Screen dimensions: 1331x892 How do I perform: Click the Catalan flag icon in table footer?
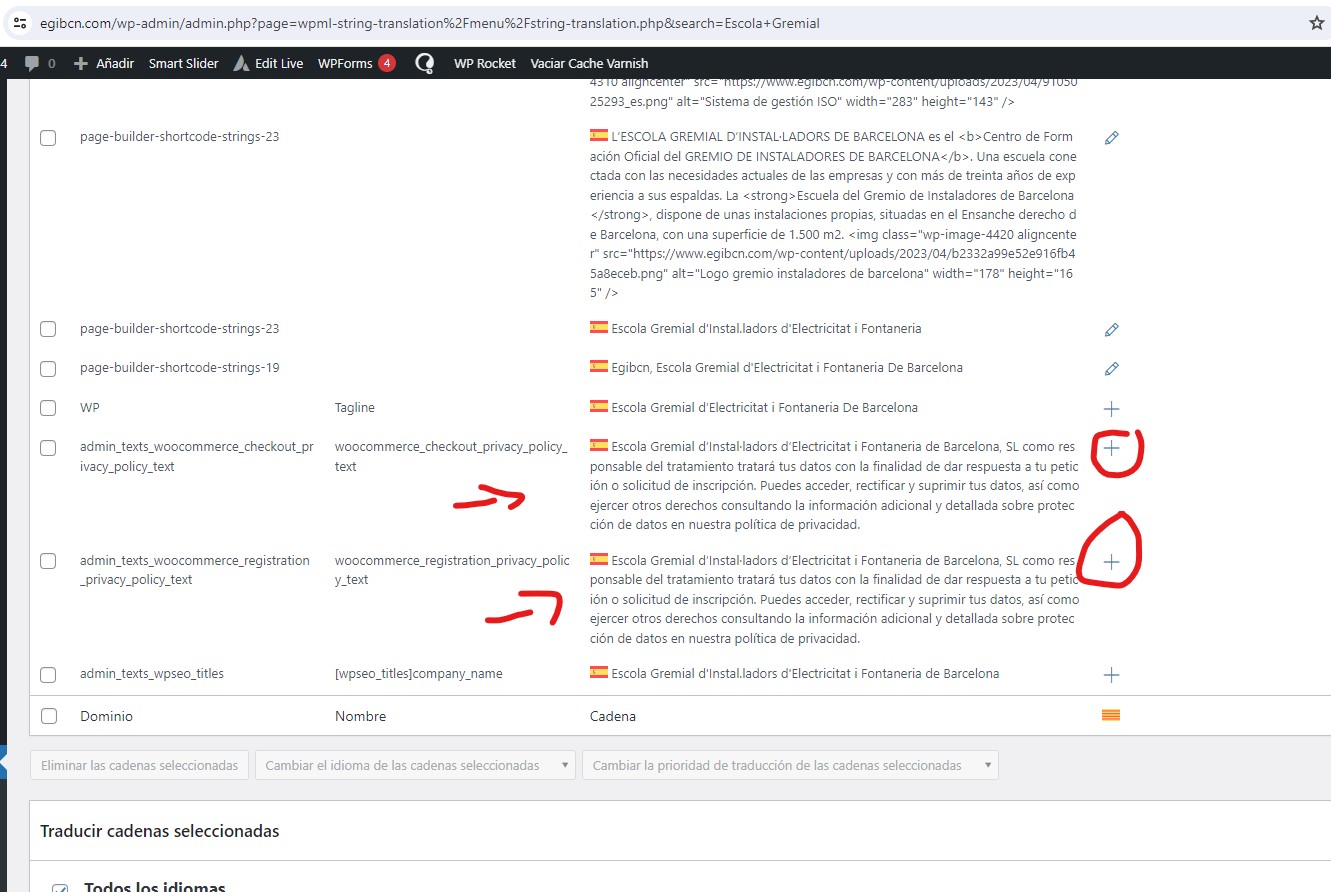coord(1110,715)
